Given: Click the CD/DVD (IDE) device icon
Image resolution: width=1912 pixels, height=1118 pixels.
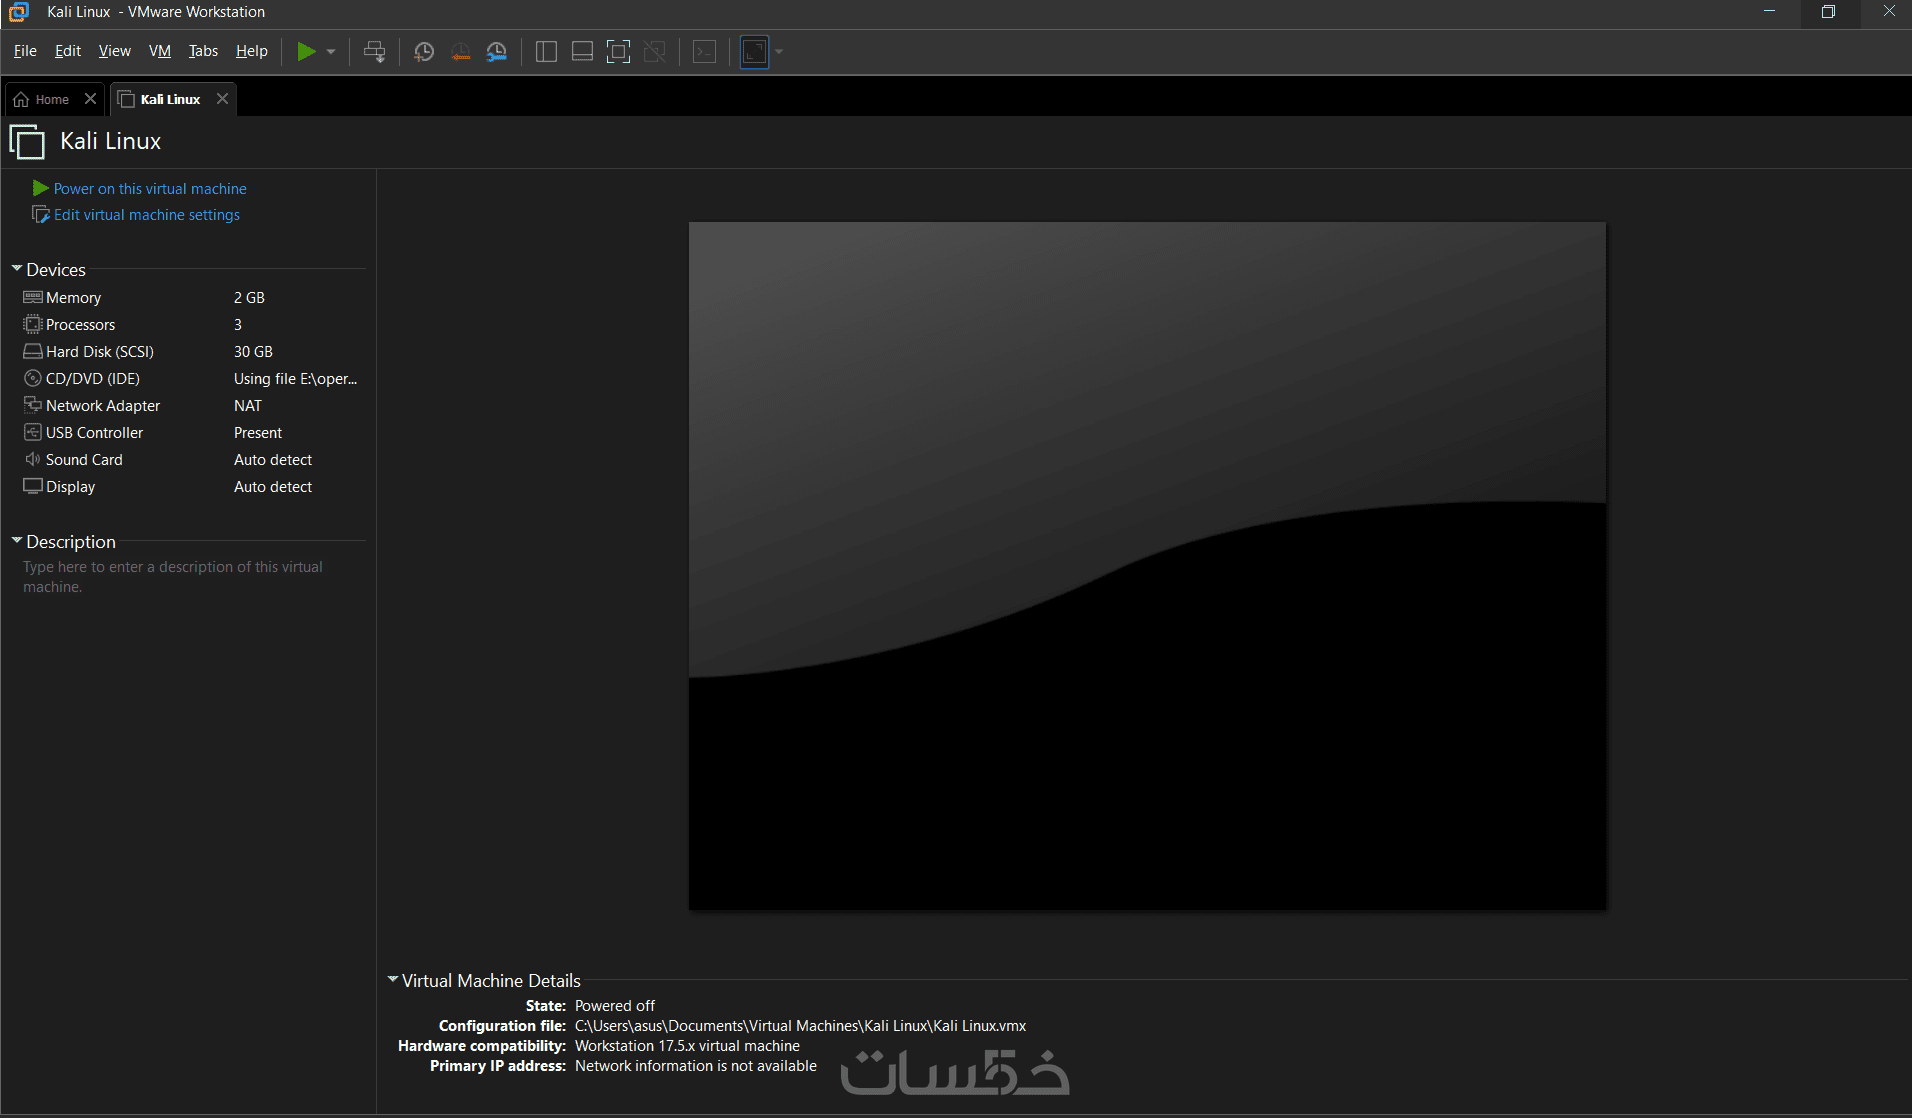Looking at the screenshot, I should click(33, 378).
